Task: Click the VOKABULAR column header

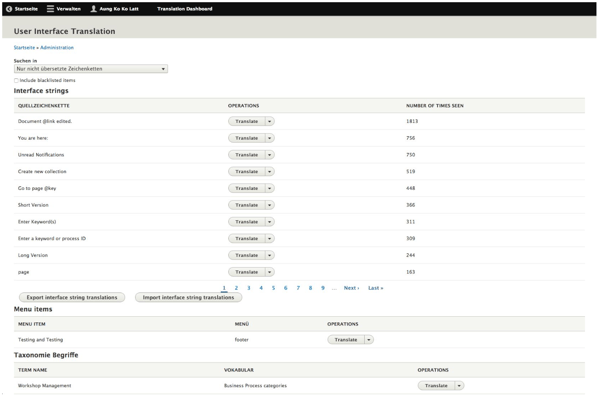Action: [x=239, y=370]
